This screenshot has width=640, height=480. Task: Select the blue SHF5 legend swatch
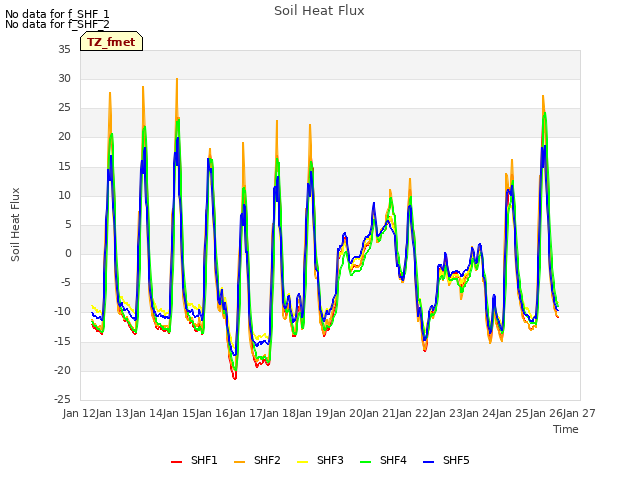pyautogui.click(x=429, y=462)
